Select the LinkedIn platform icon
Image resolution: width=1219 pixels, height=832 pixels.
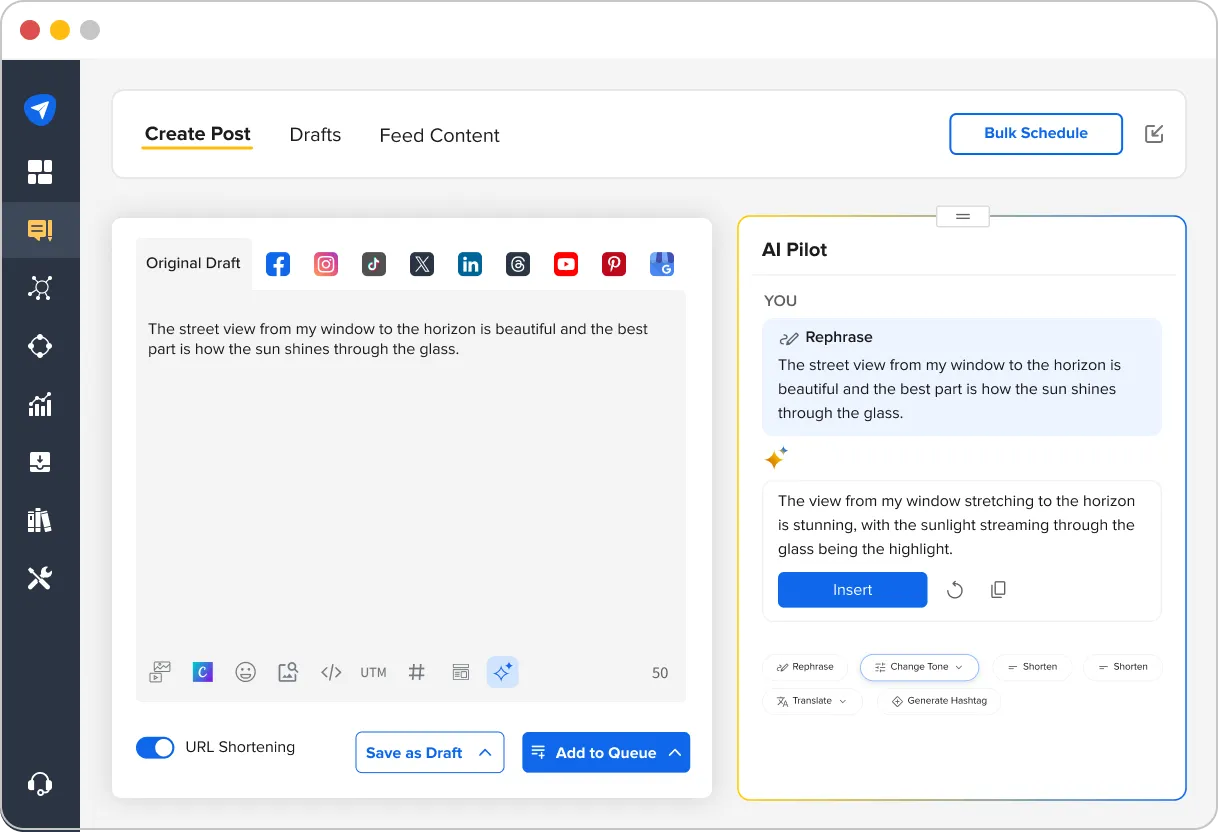[469, 263]
